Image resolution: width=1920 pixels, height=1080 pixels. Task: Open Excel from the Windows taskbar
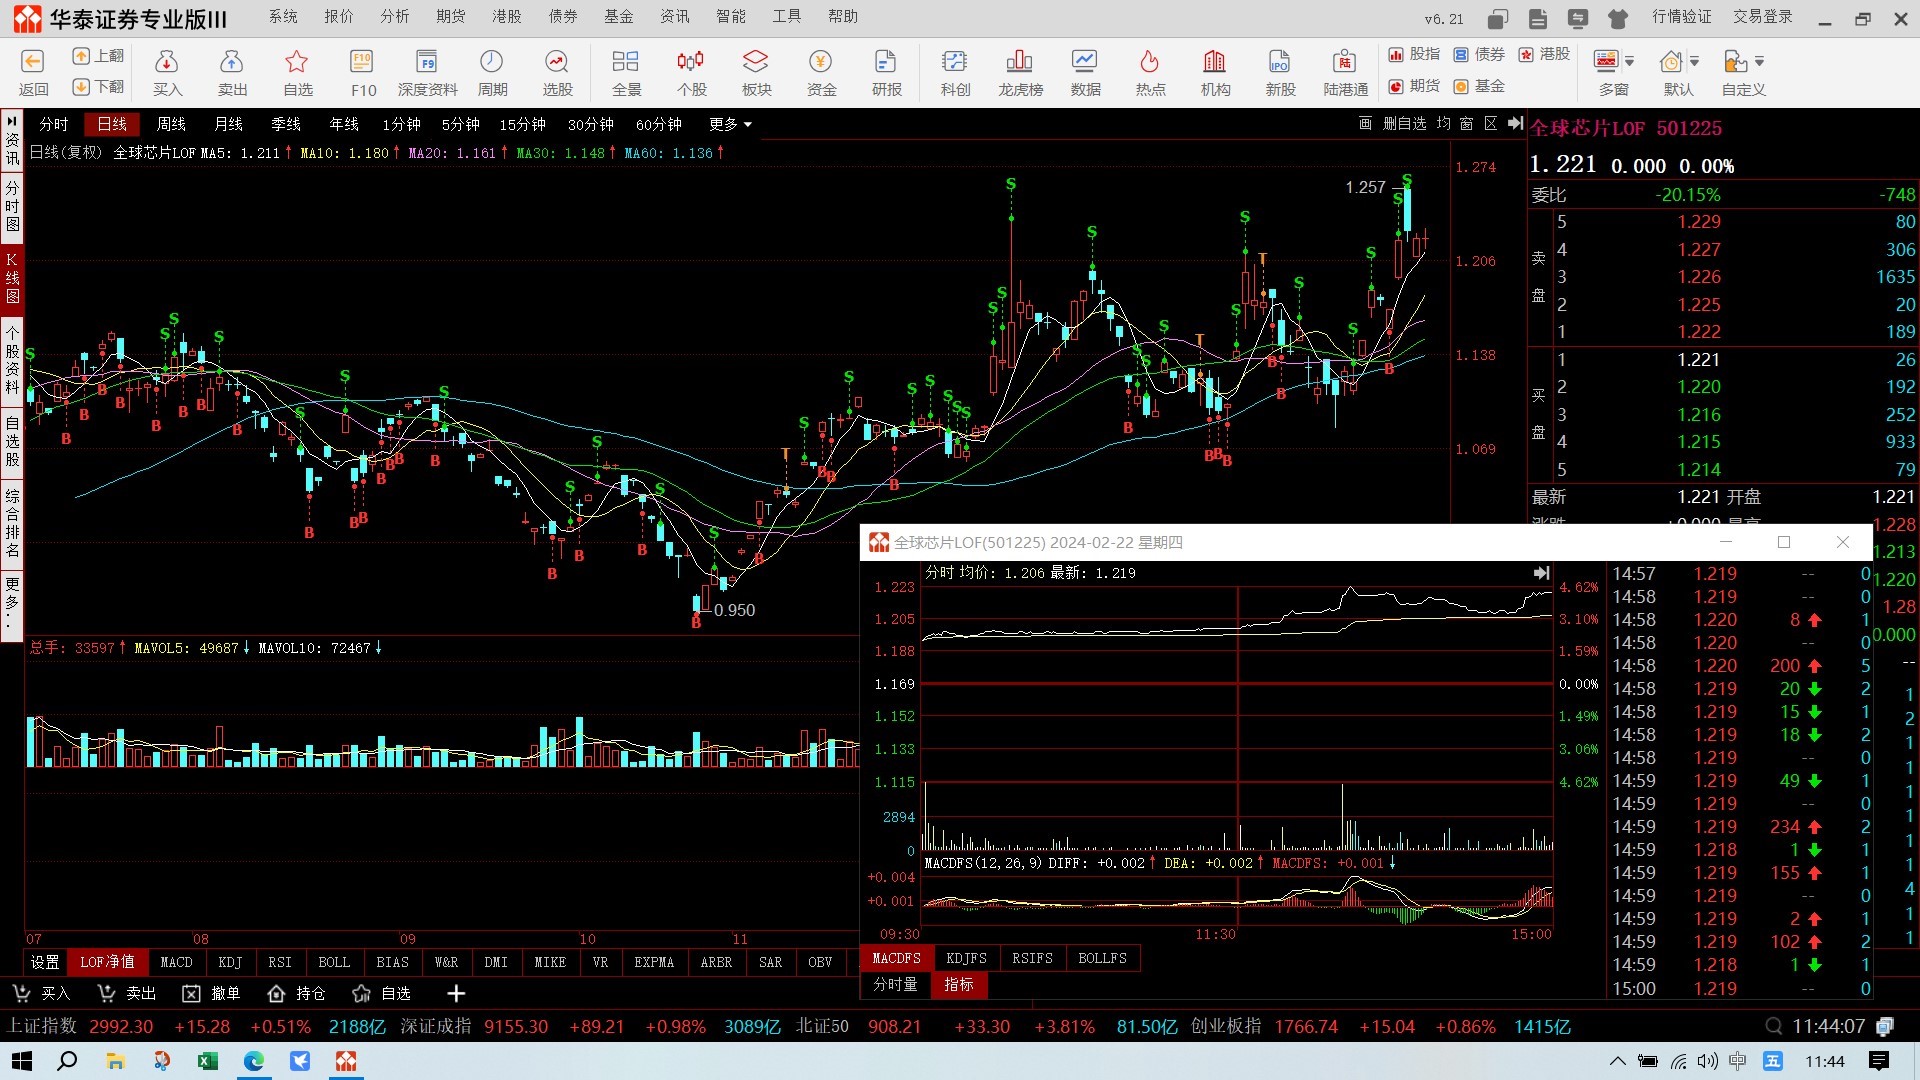click(207, 1061)
